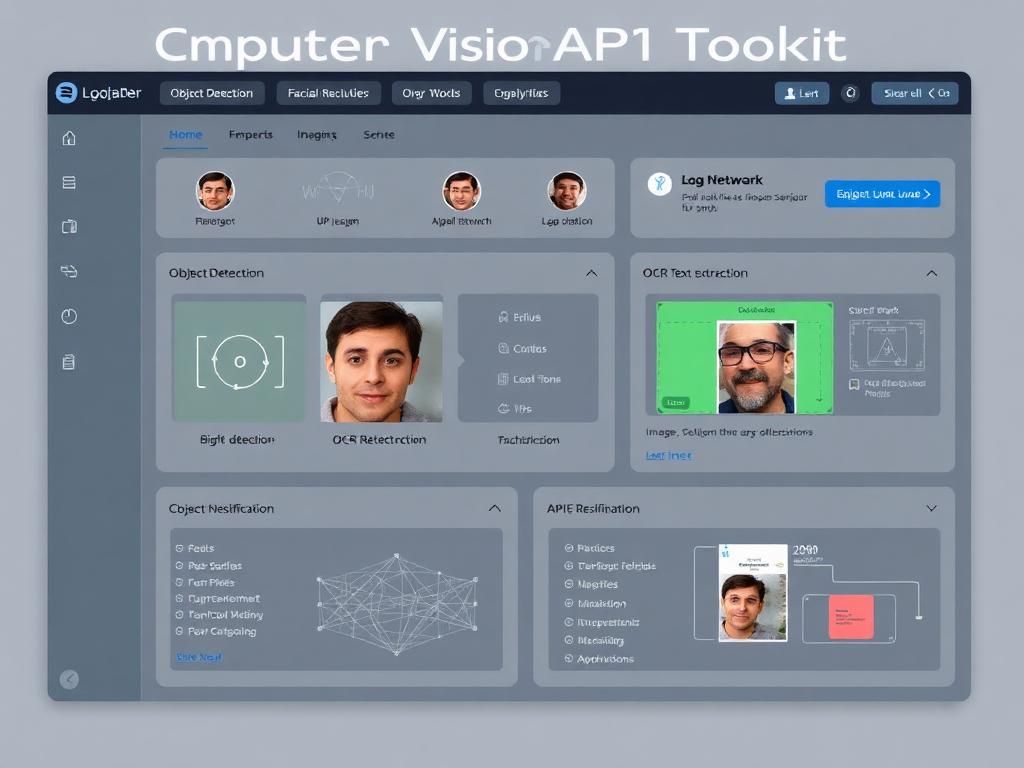1024x768 pixels.
Task: Select the copy documents sidebar icon
Action: tap(69, 227)
